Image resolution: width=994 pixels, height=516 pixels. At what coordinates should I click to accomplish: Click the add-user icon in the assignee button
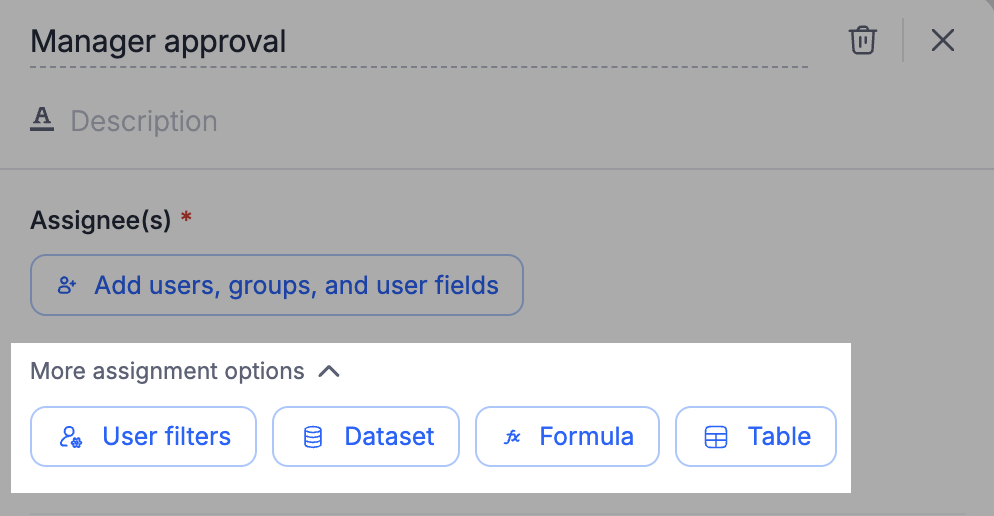[67, 286]
